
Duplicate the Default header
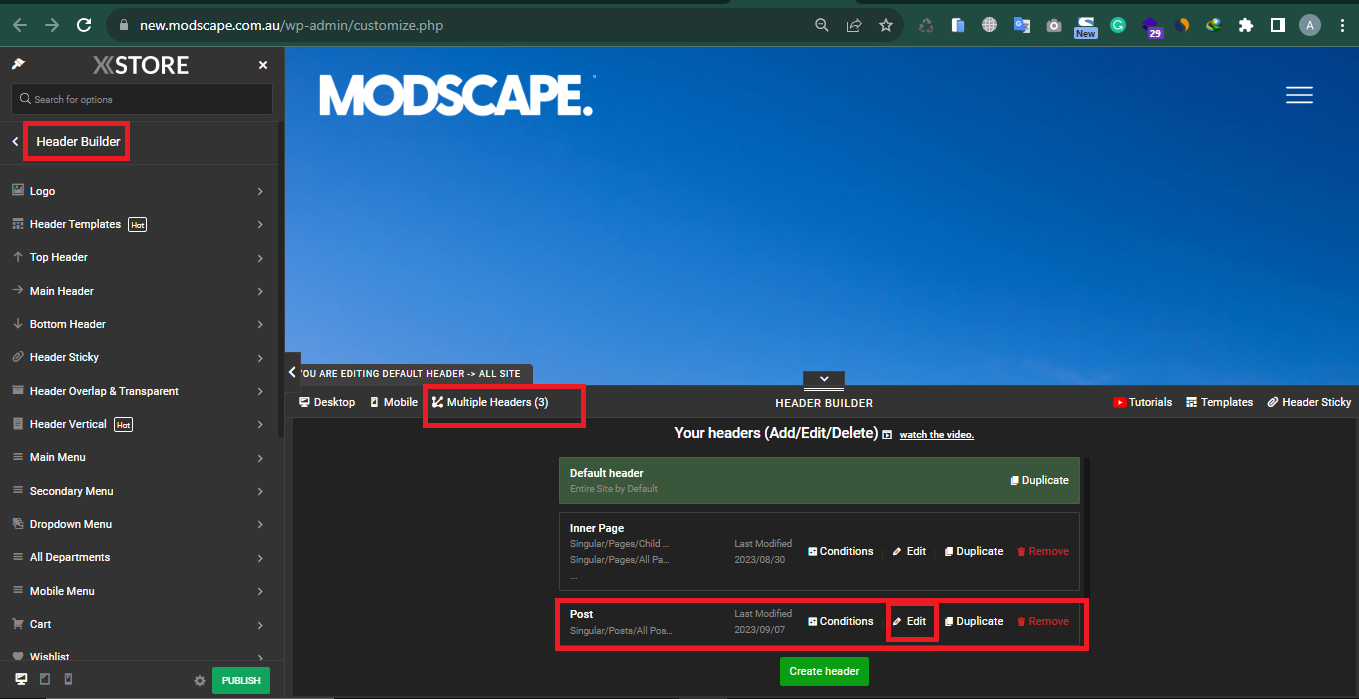coord(1039,480)
